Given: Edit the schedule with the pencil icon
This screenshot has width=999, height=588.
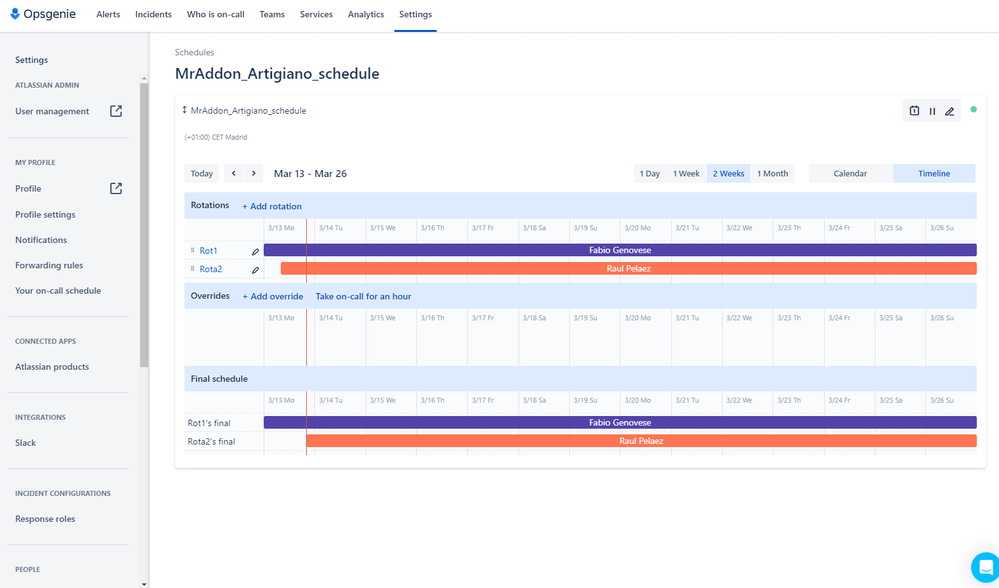Looking at the screenshot, I should click(949, 111).
